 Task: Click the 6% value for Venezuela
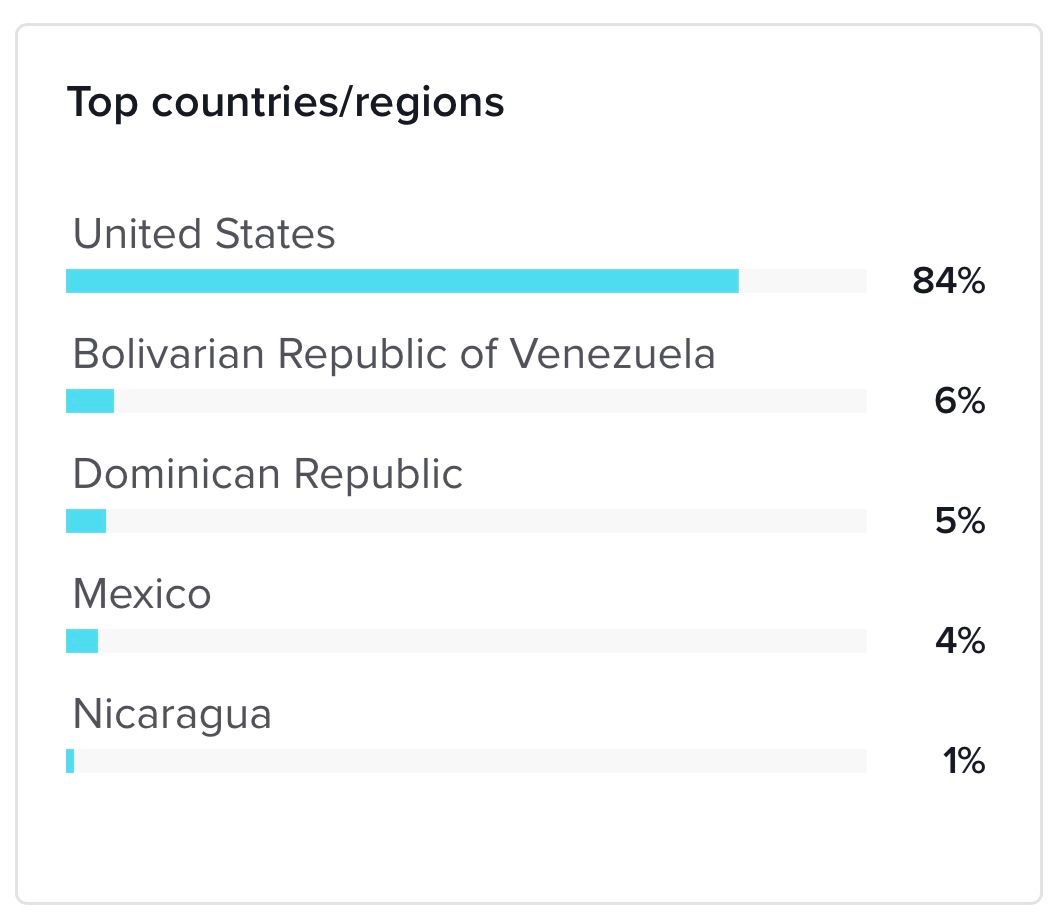pyautogui.click(x=959, y=402)
